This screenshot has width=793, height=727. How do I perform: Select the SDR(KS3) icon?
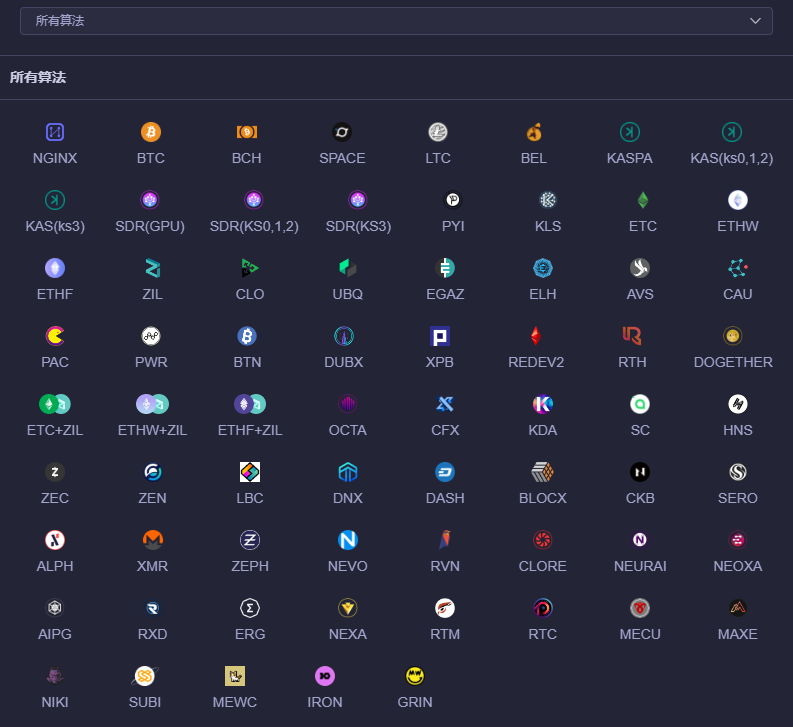[358, 200]
